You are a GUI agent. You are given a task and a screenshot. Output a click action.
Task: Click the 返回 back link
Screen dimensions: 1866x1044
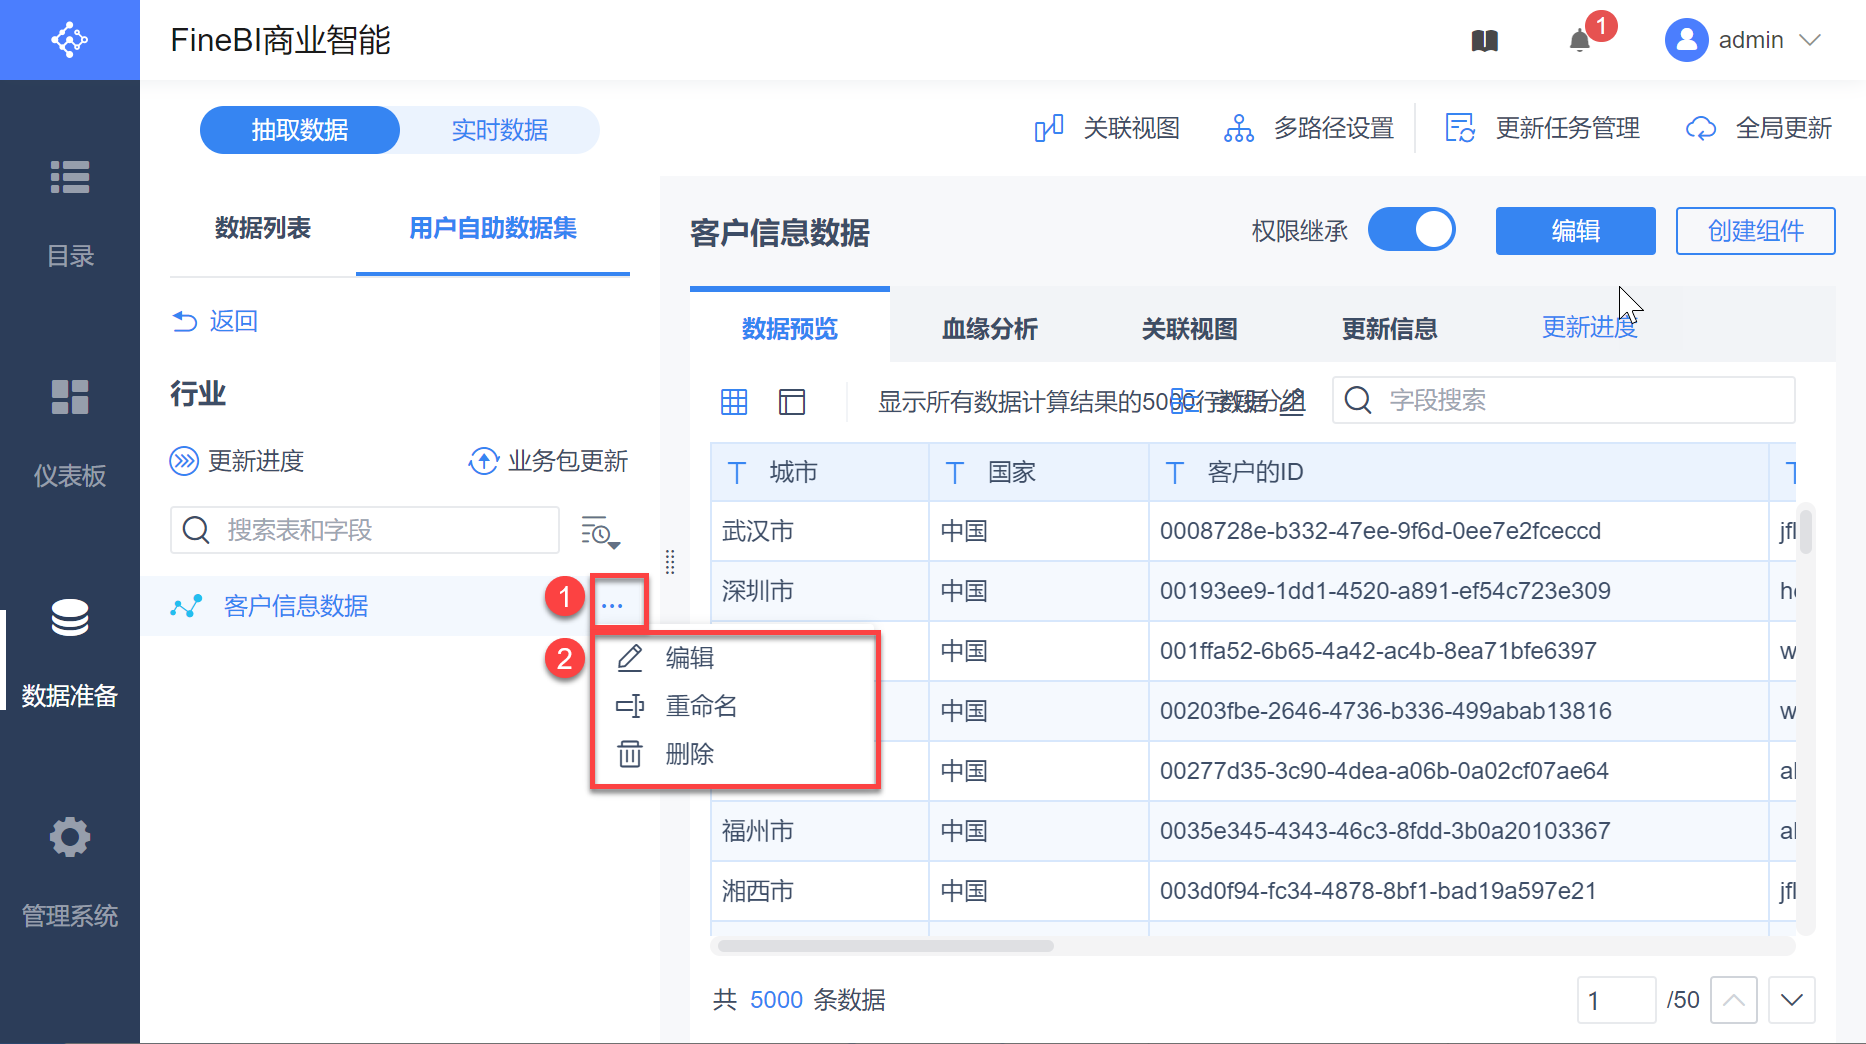[x=215, y=321]
